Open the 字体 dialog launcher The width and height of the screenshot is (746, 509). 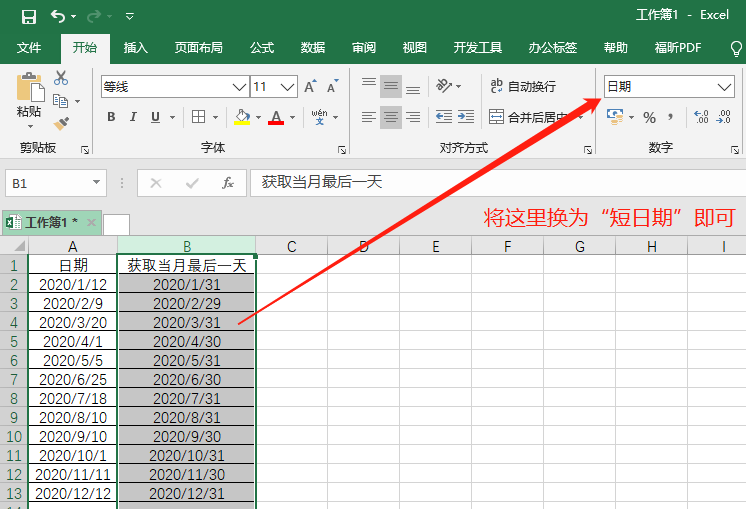(x=342, y=150)
